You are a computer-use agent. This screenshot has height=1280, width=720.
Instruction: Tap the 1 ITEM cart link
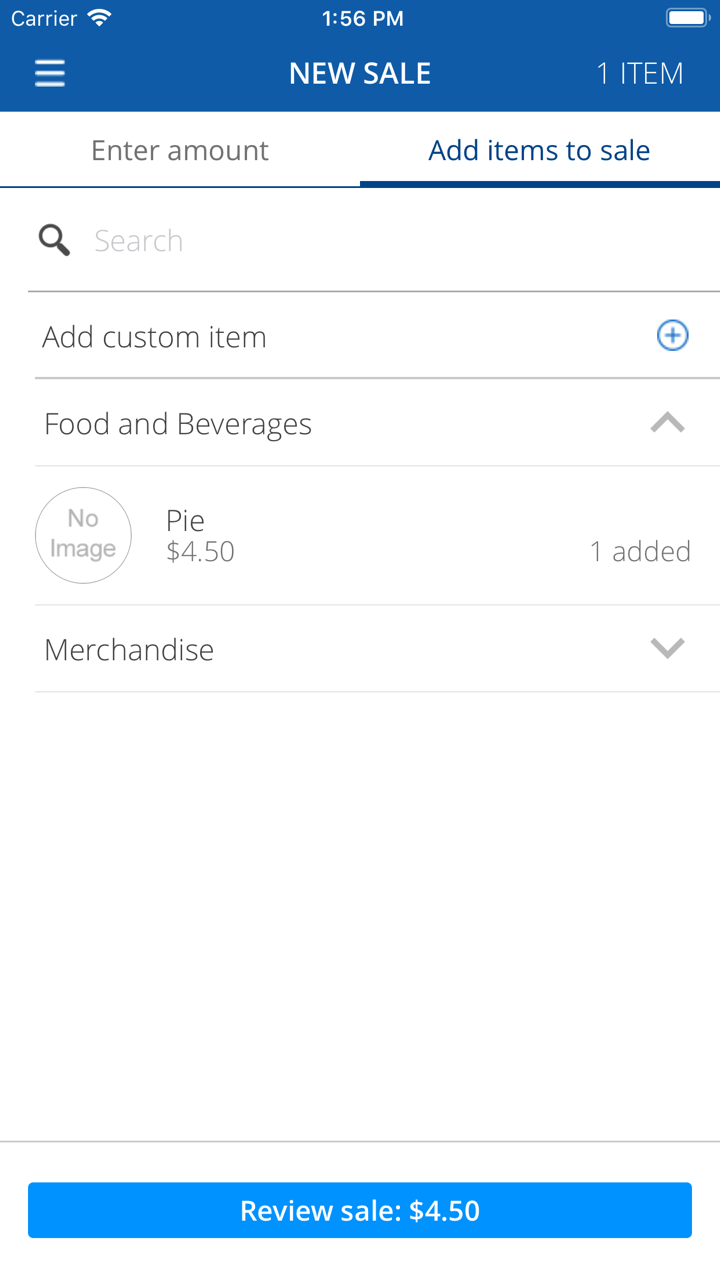pyautogui.click(x=640, y=73)
